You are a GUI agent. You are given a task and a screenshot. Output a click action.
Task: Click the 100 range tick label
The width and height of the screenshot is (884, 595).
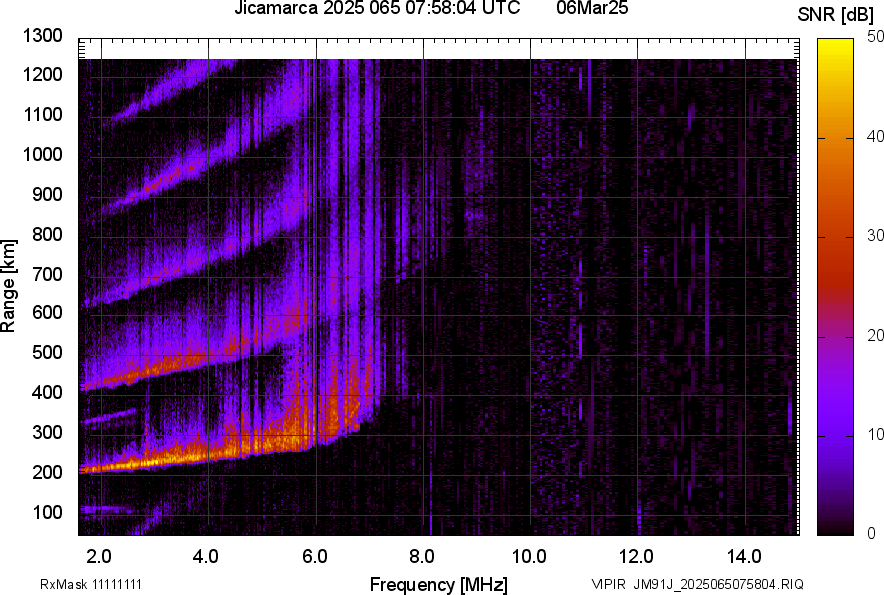click(48, 512)
